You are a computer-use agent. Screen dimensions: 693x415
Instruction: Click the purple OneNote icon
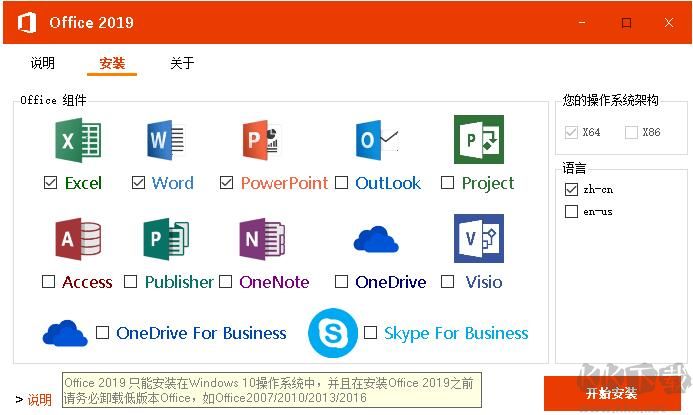261,239
